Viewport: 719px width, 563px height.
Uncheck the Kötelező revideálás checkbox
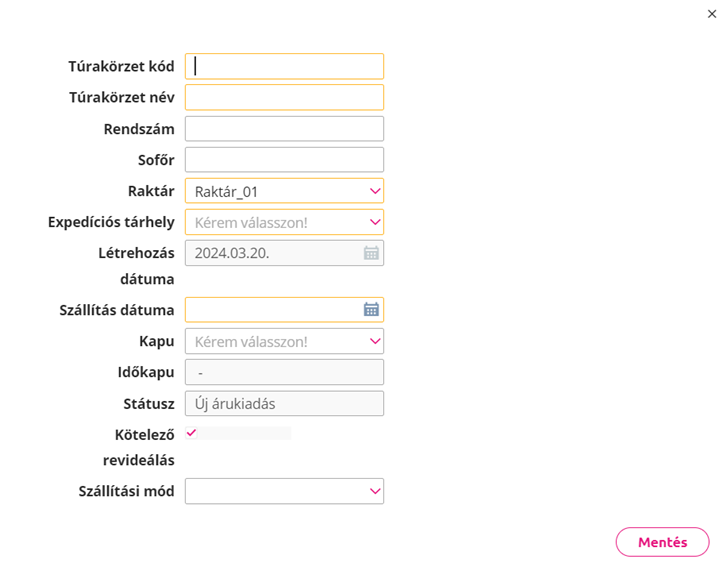(x=191, y=433)
